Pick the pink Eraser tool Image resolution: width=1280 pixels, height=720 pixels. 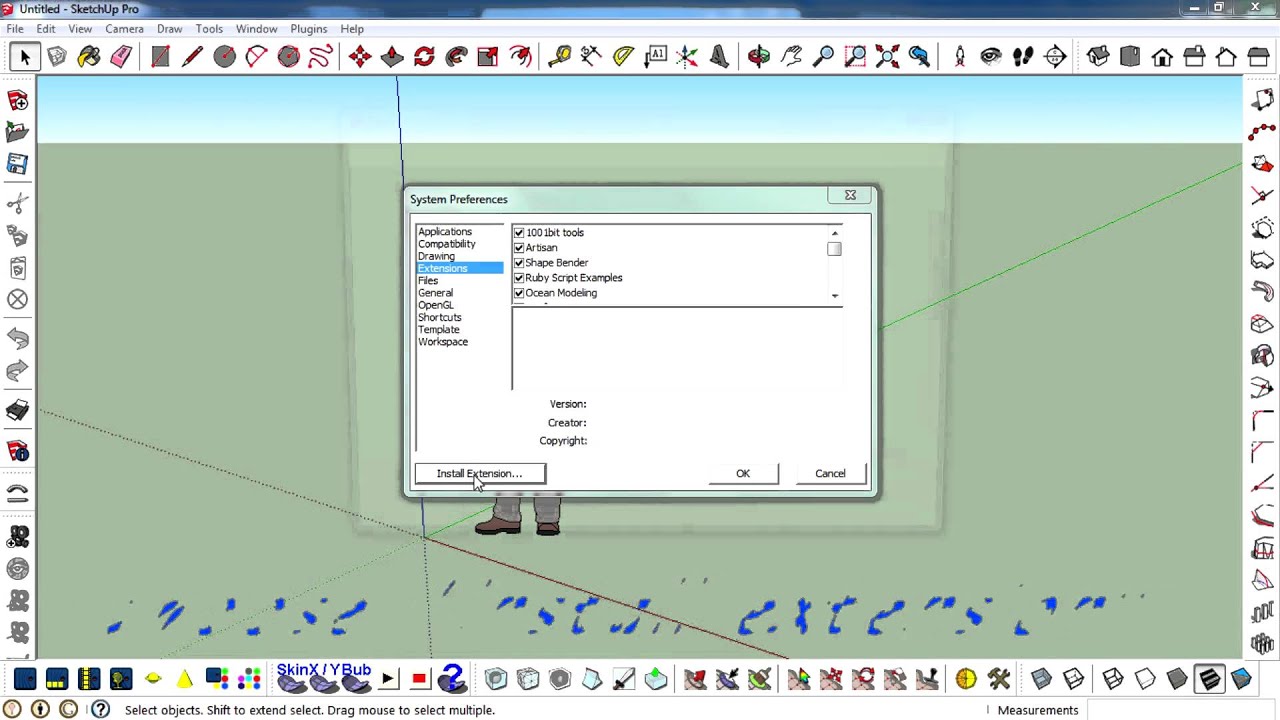(x=121, y=57)
